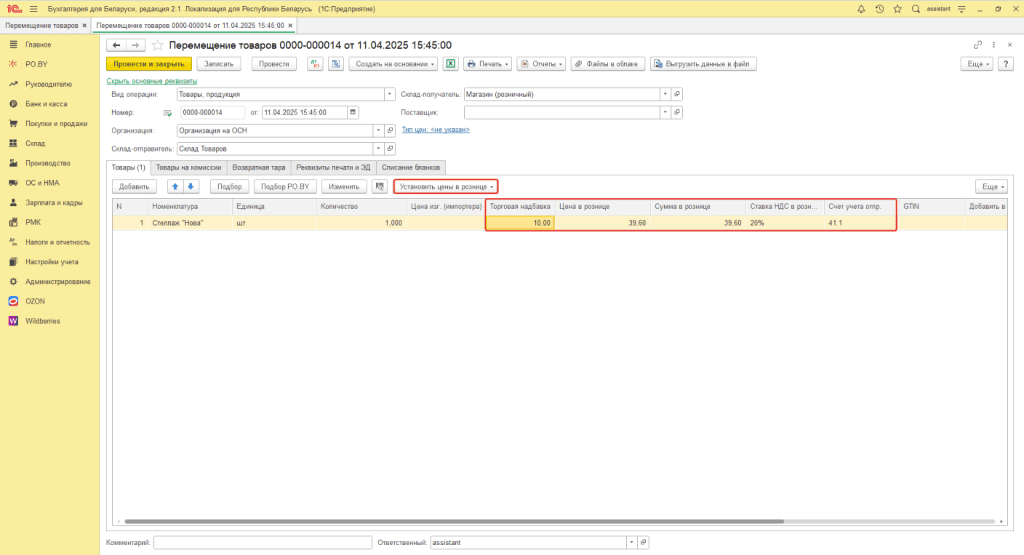This screenshot has height=555, width=1024.
Task: Move row down with blue down arrow
Action: [x=191, y=187]
